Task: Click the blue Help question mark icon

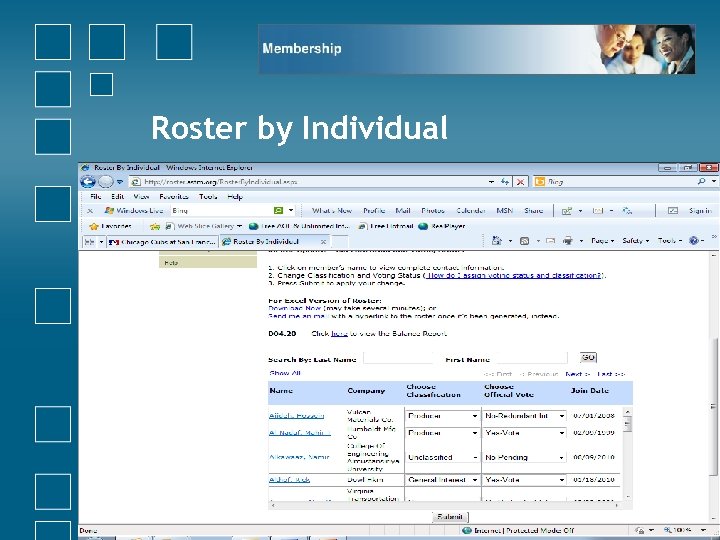Action: tap(694, 241)
